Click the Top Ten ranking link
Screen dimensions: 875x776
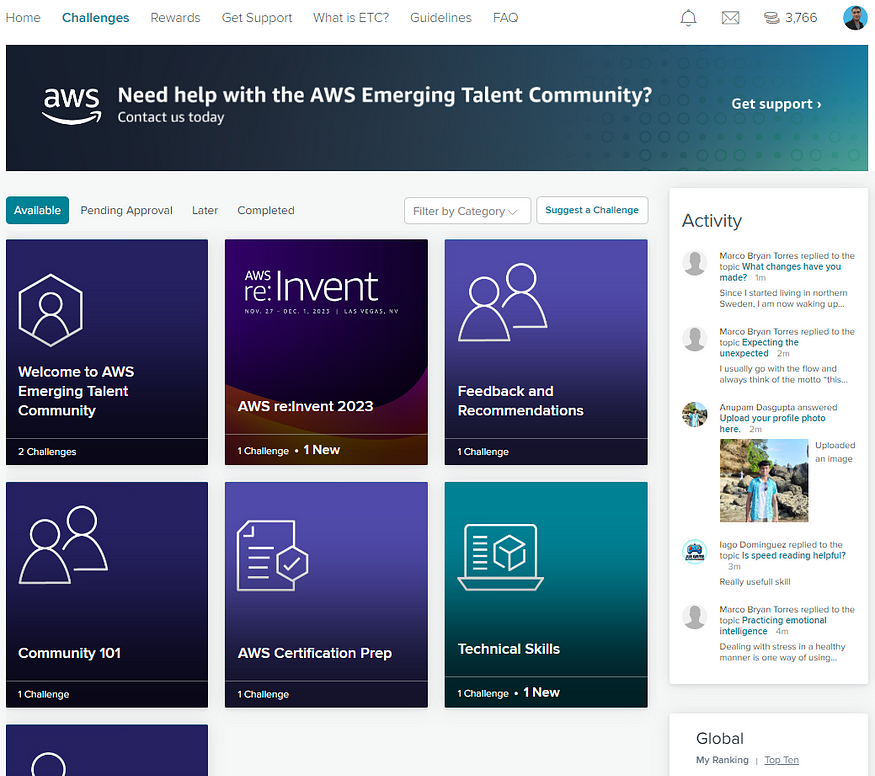coord(781,760)
